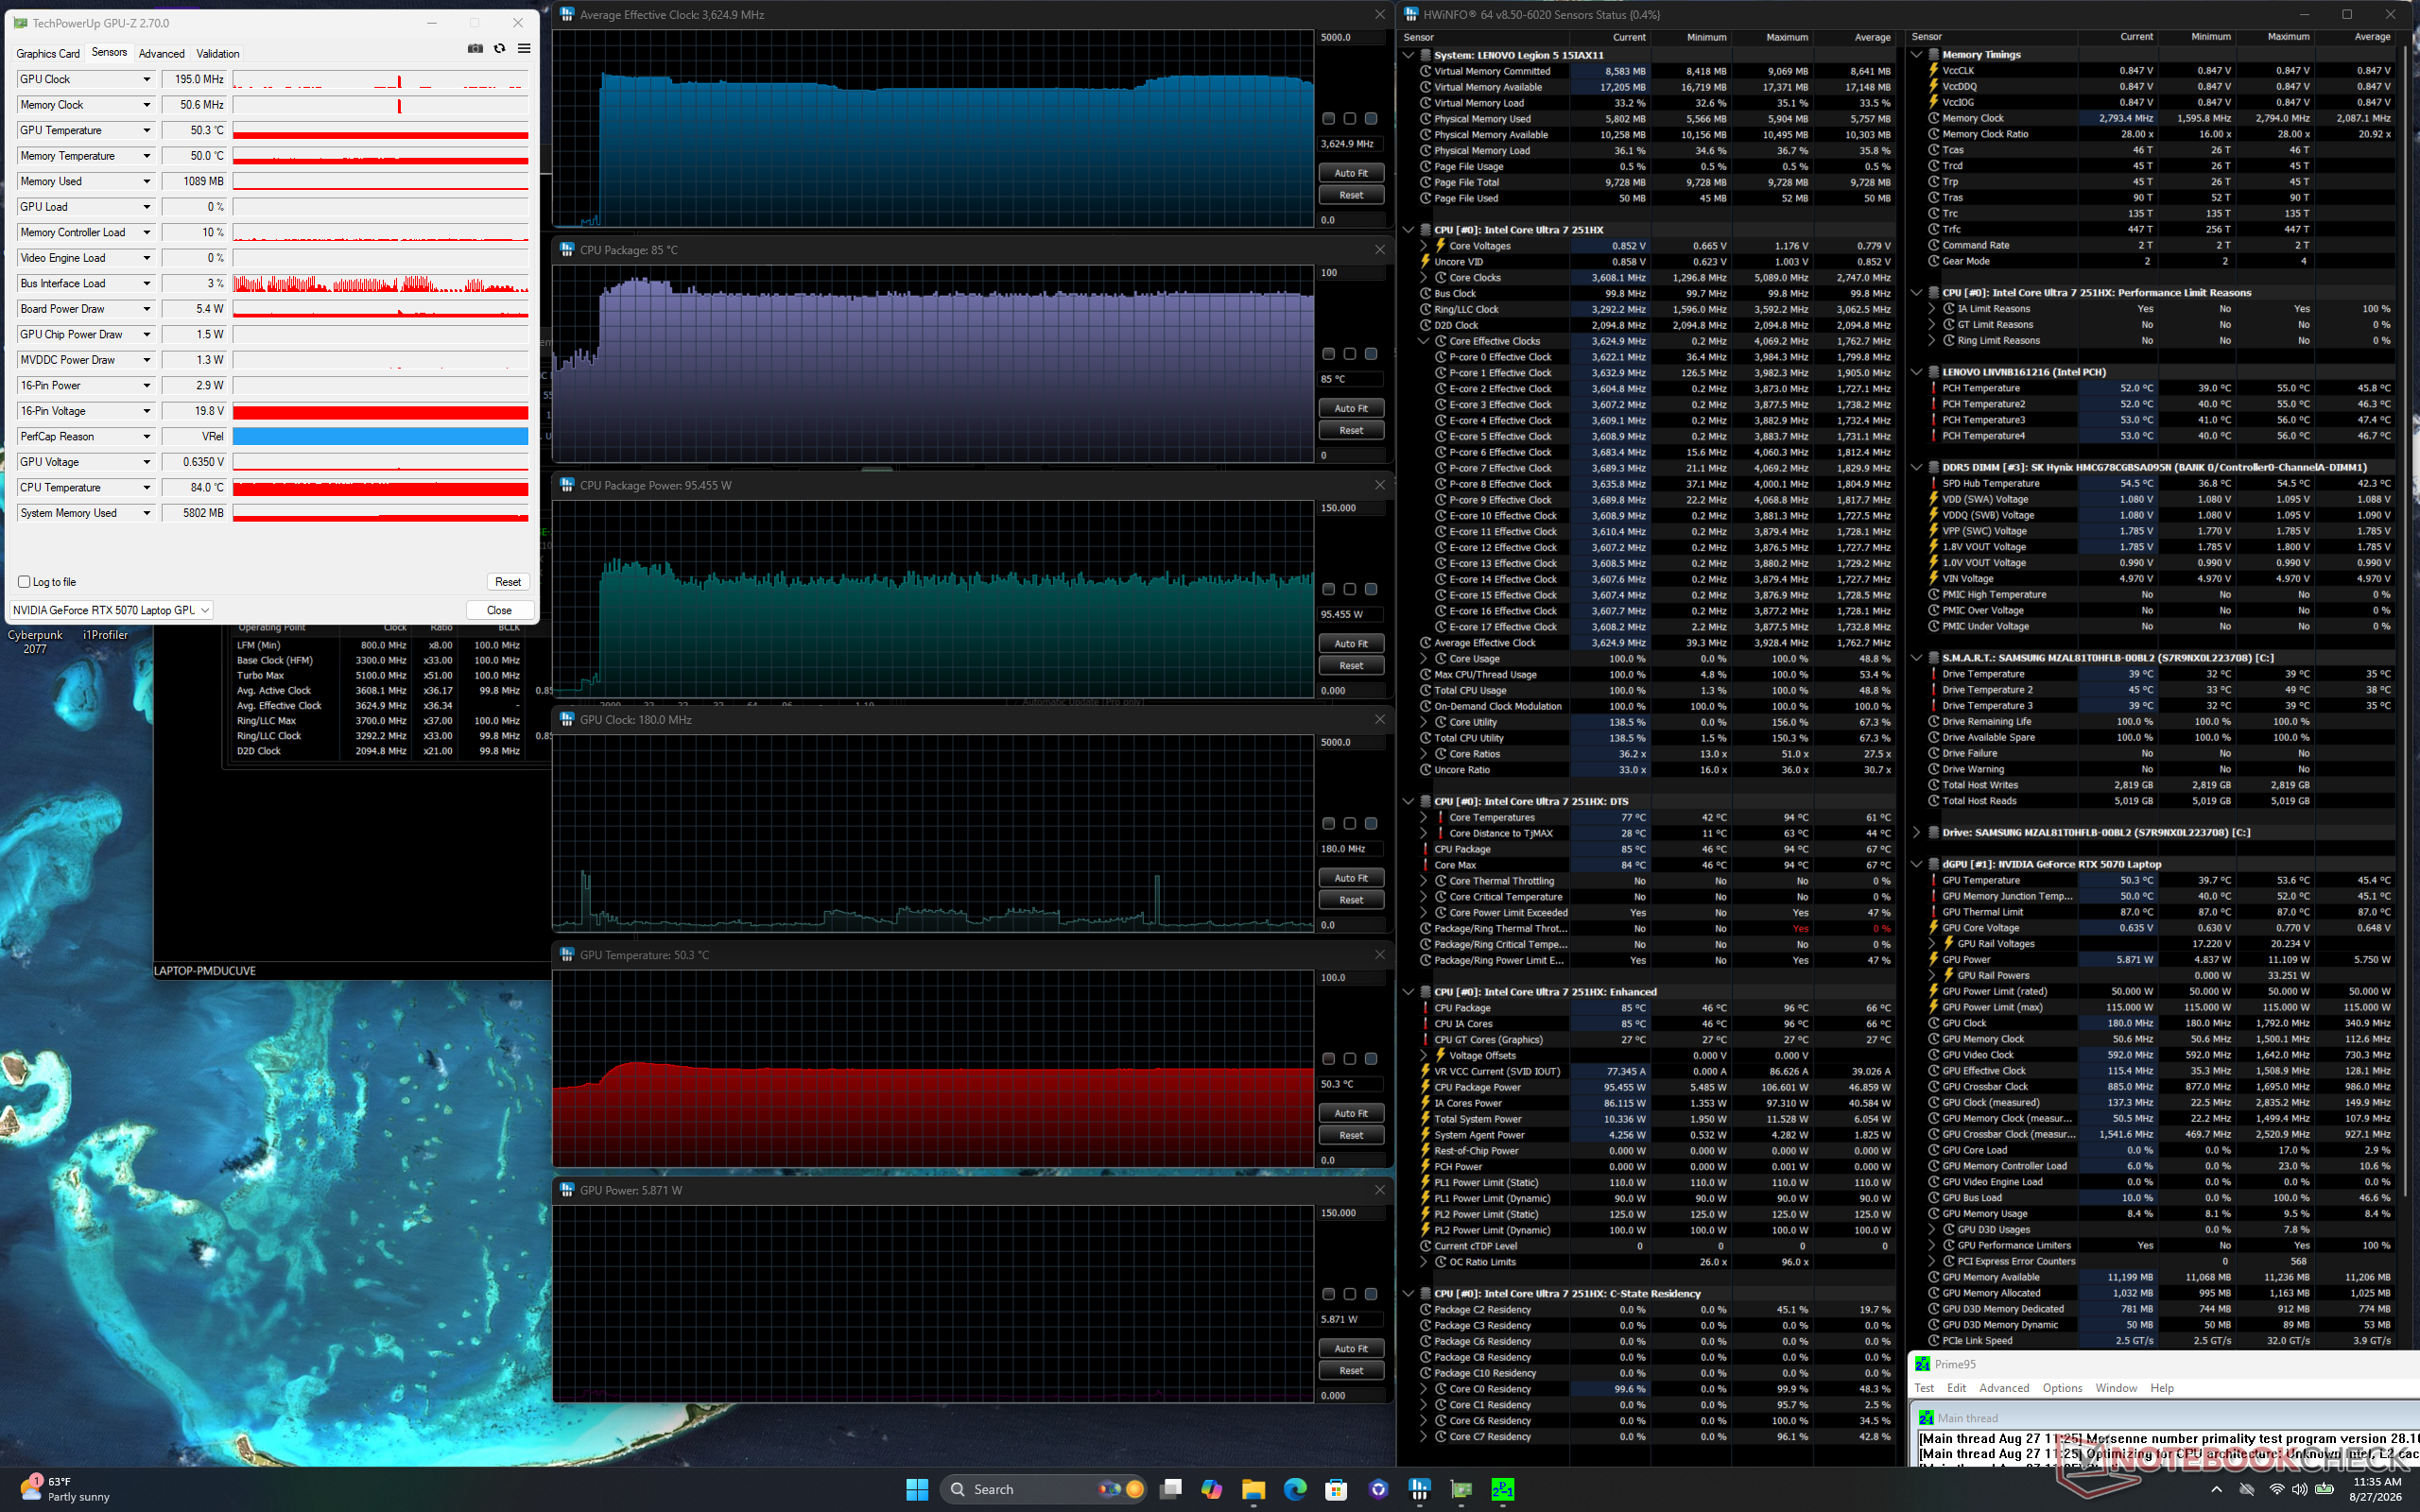Open the Board Power Draw sensor dropdown
This screenshot has width=2420, height=1512.
click(146, 309)
